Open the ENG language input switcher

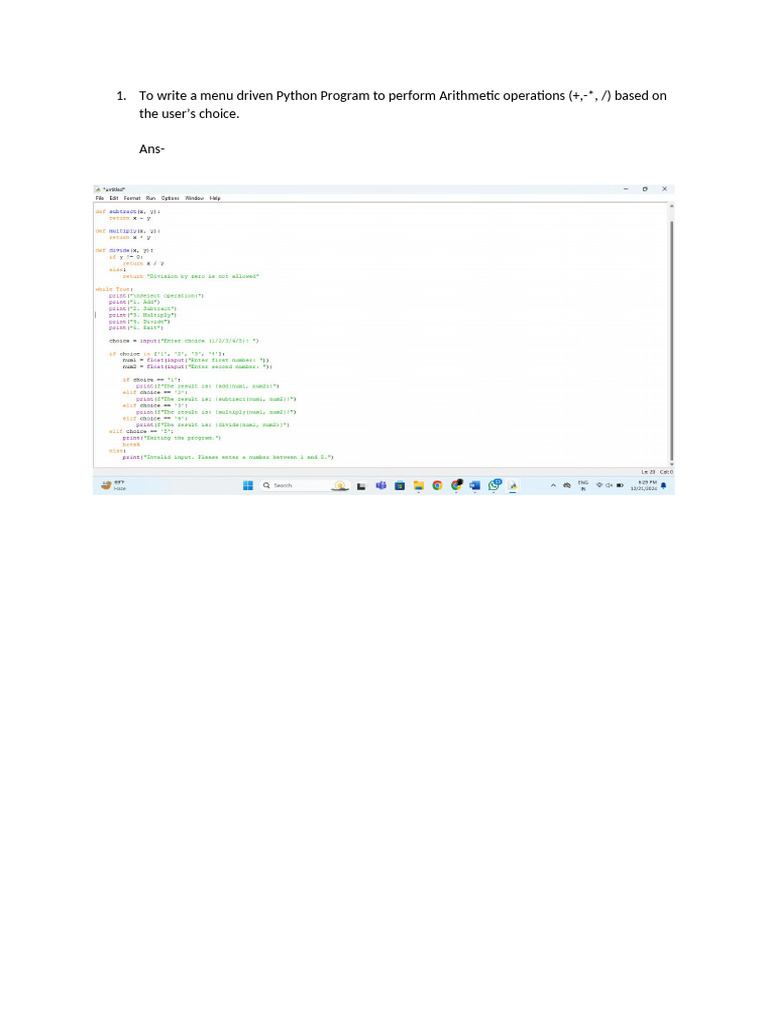(x=583, y=485)
